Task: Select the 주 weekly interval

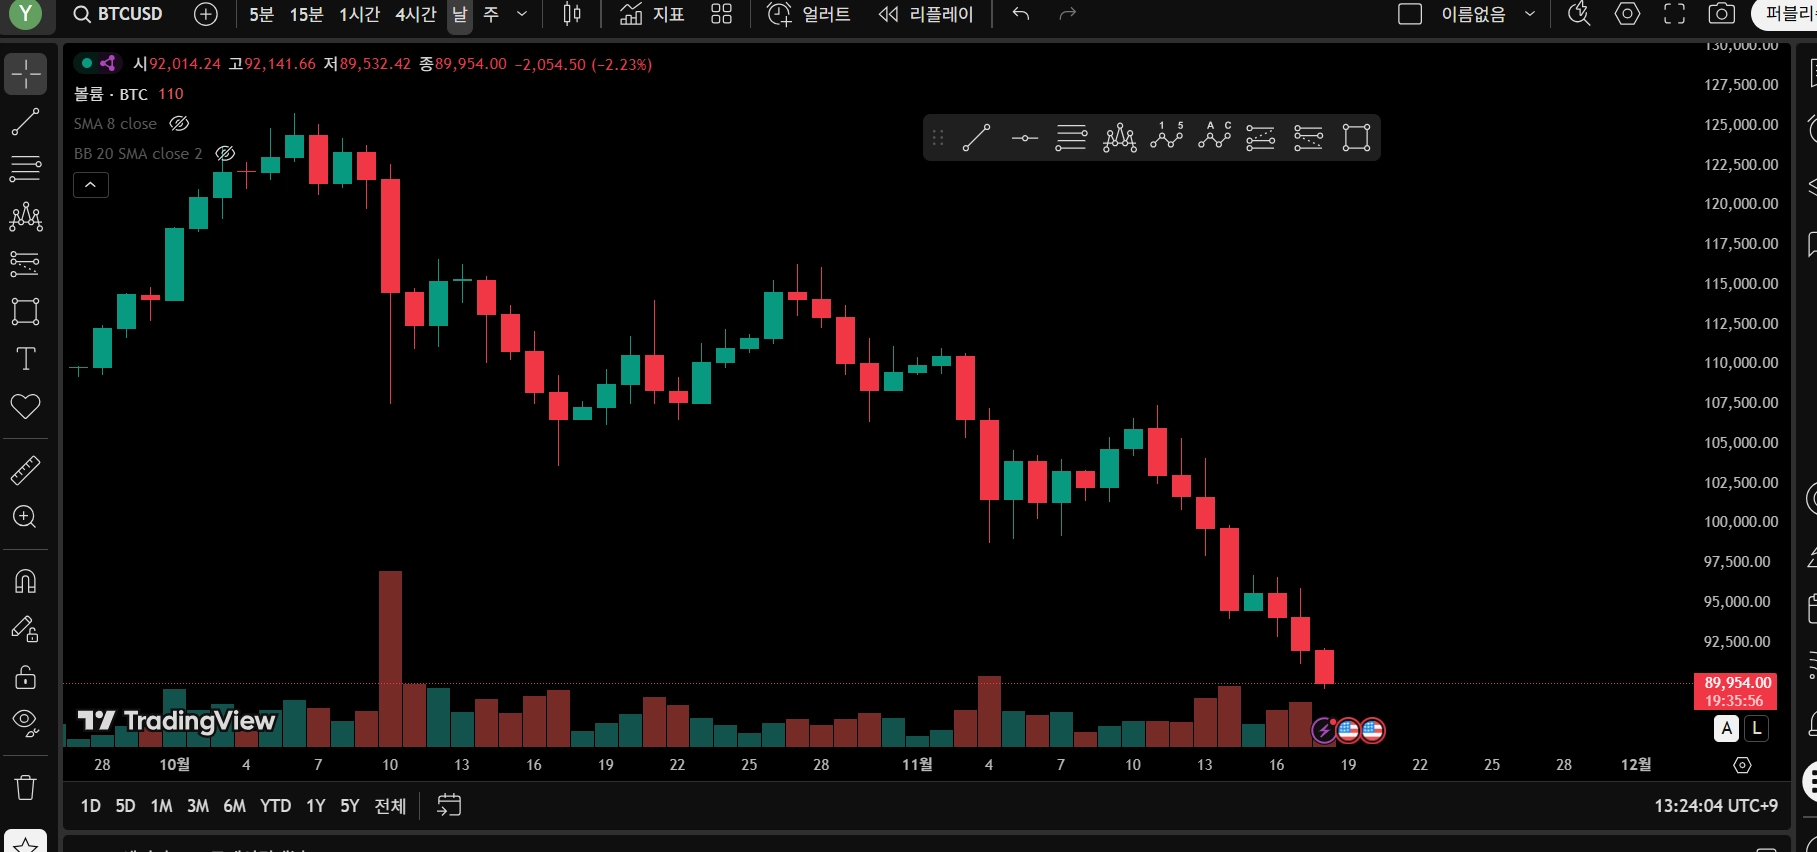Action: [491, 14]
